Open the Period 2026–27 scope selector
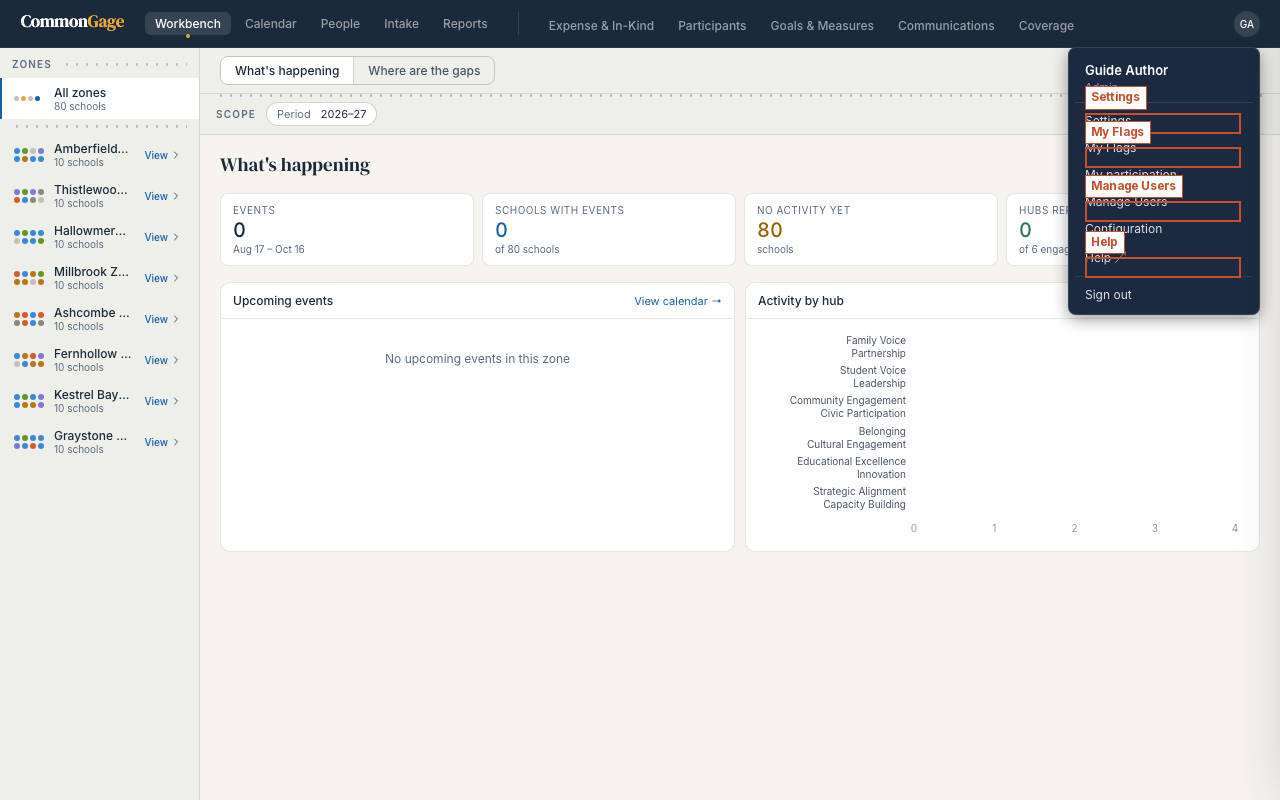Image resolution: width=1280 pixels, height=800 pixels. click(321, 114)
